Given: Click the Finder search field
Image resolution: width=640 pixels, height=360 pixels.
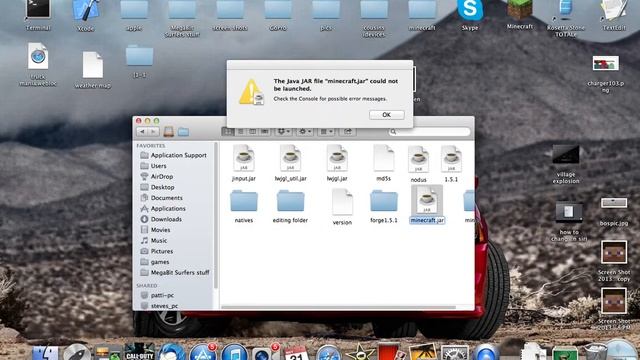Looking at the screenshot, I should click(429, 132).
